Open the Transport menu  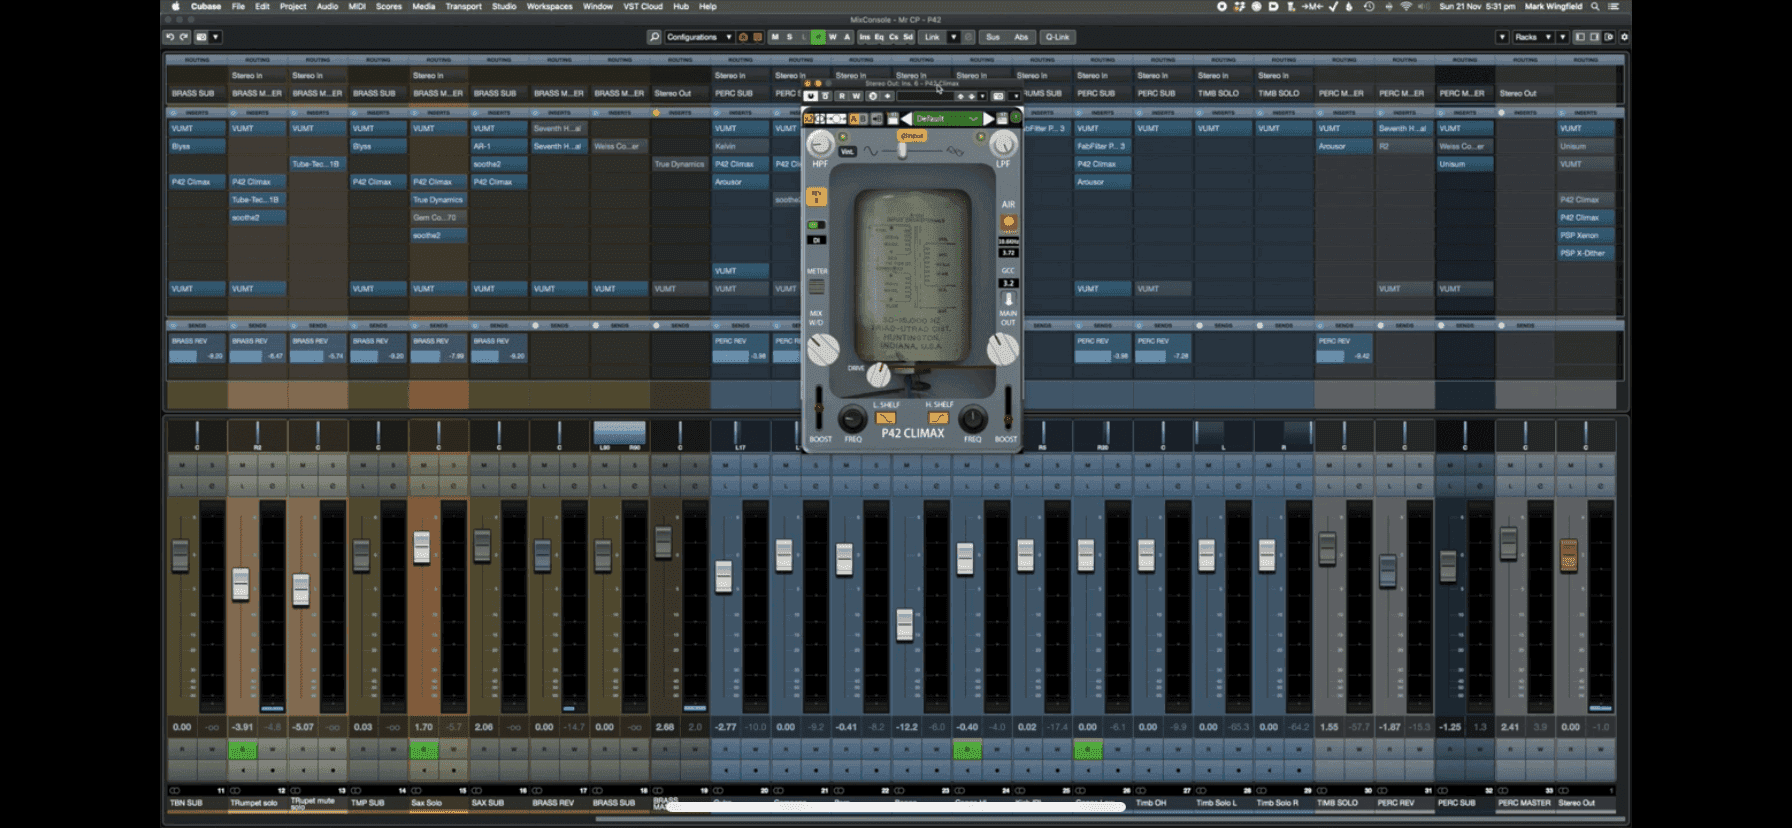coord(463,6)
